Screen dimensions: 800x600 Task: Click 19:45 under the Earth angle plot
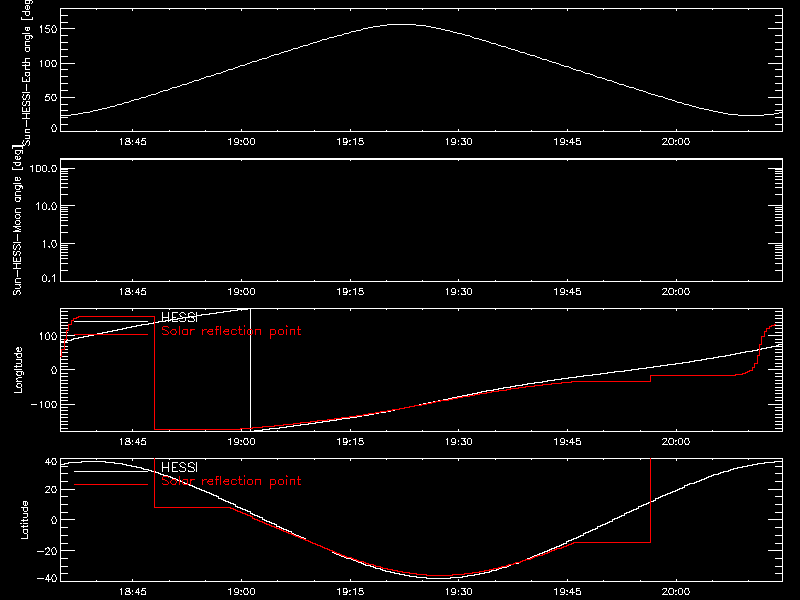[x=567, y=142]
